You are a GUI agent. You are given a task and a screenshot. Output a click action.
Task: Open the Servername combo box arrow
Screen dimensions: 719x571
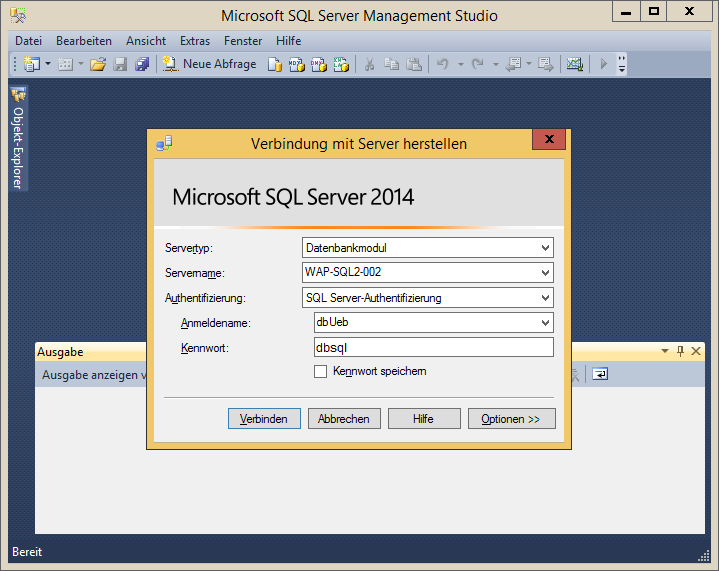pos(545,273)
